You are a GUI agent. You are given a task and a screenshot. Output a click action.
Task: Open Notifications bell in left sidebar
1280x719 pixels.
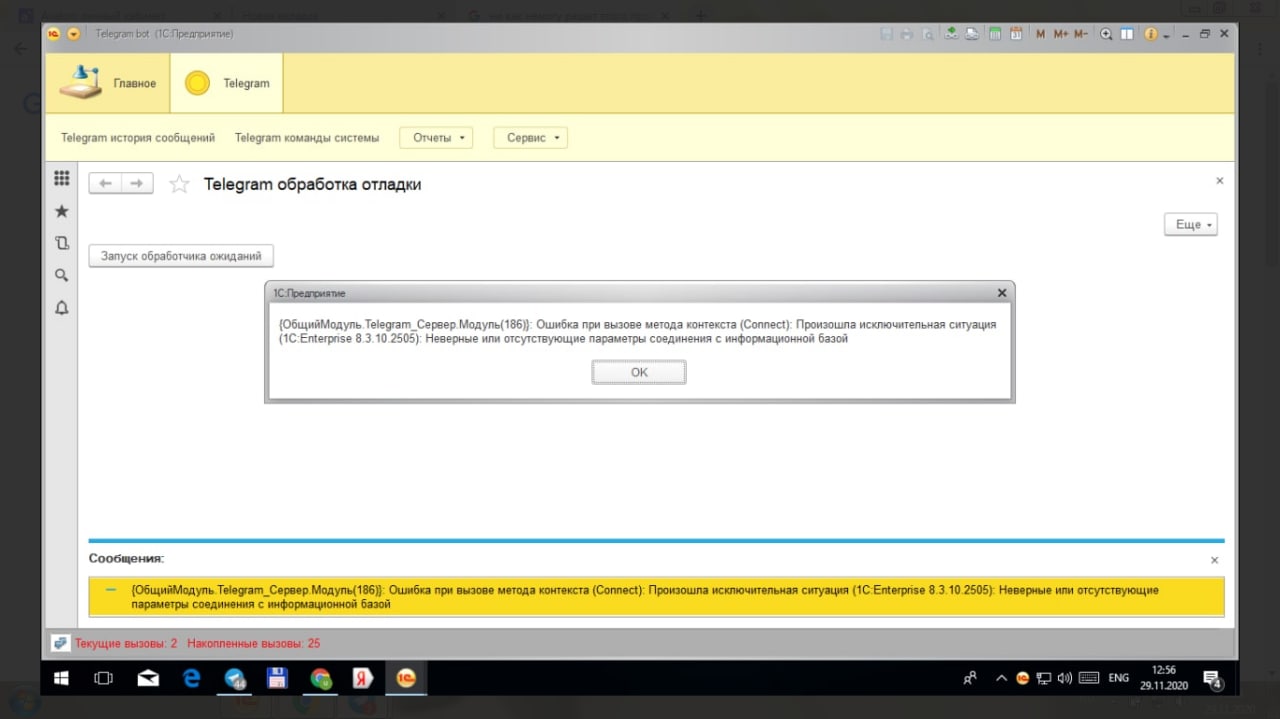point(61,308)
